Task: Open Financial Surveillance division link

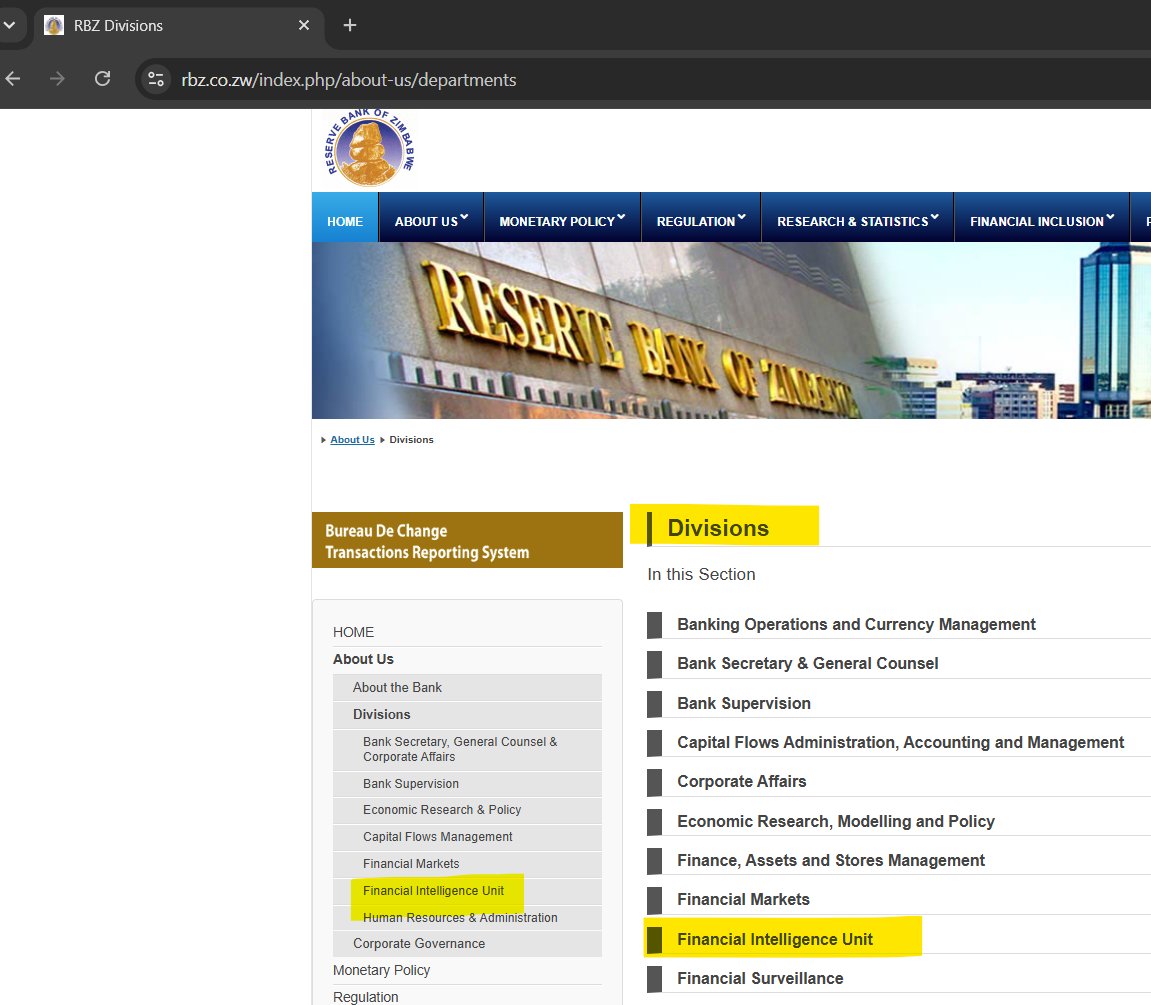Action: [x=760, y=979]
